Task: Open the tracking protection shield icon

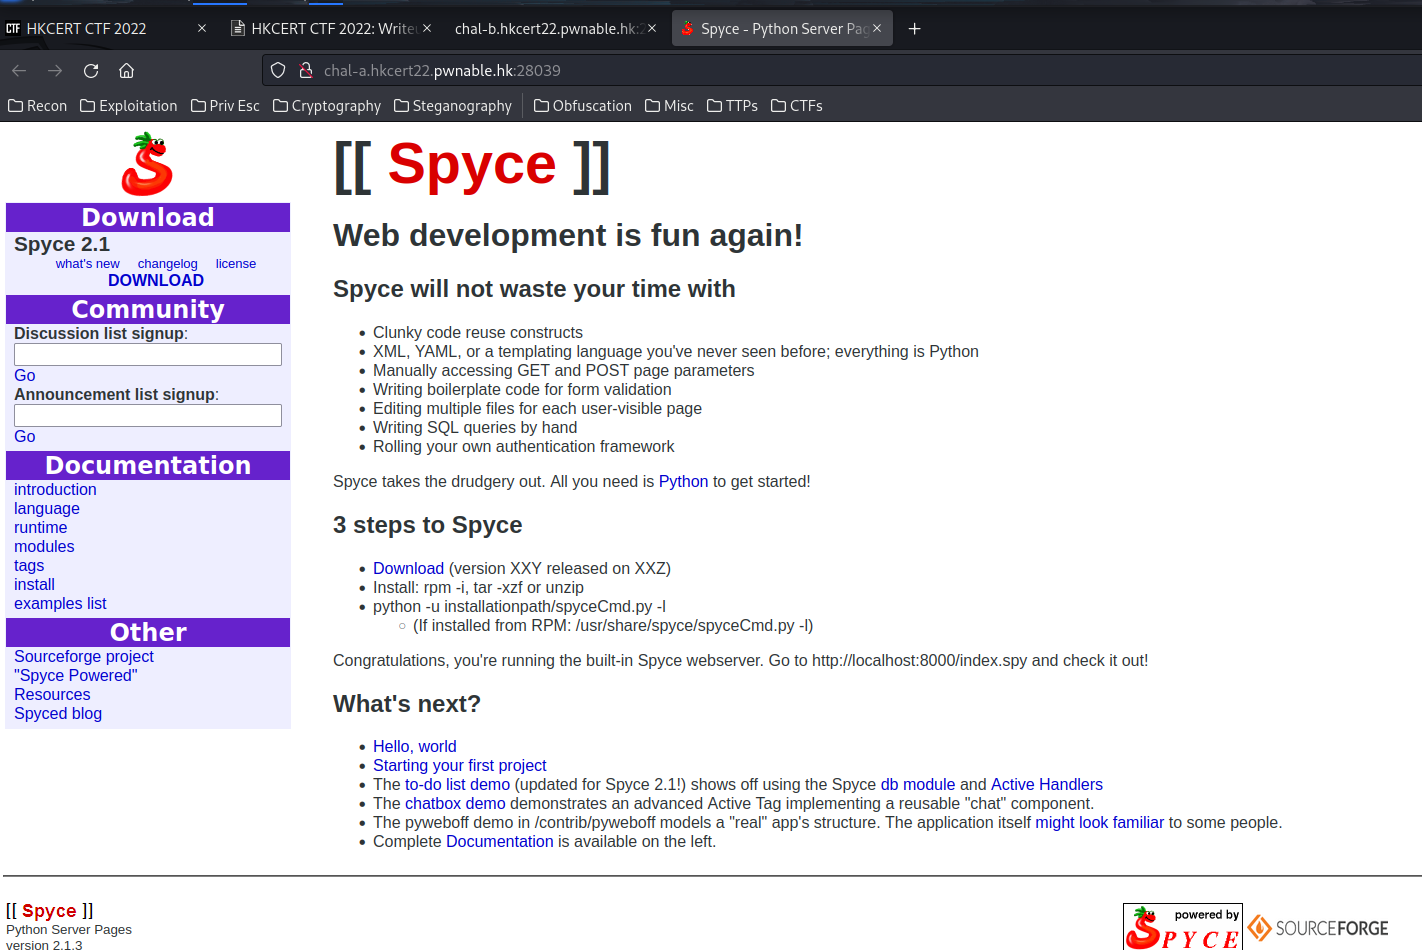Action: tap(279, 70)
